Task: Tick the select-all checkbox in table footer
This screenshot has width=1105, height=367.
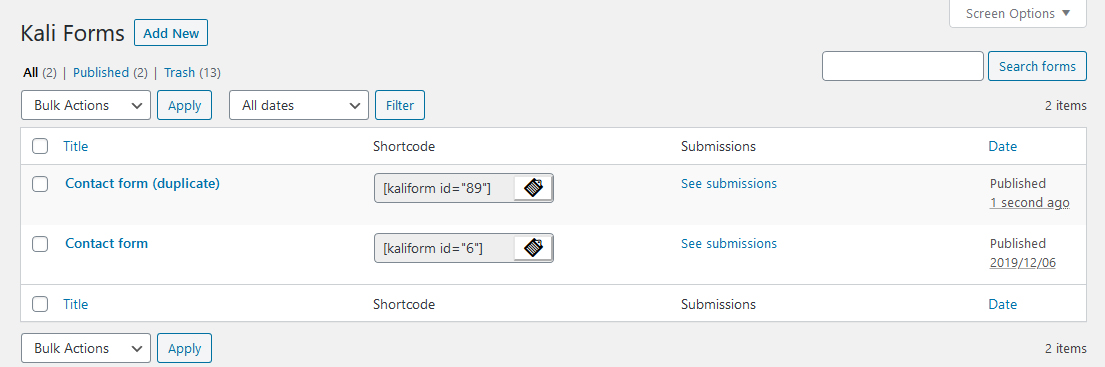Action: tap(40, 304)
